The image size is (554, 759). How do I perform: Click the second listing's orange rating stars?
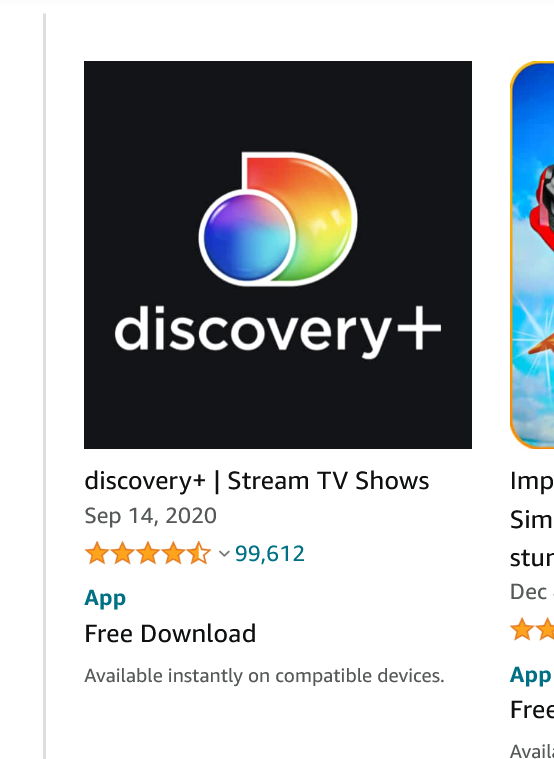532,630
